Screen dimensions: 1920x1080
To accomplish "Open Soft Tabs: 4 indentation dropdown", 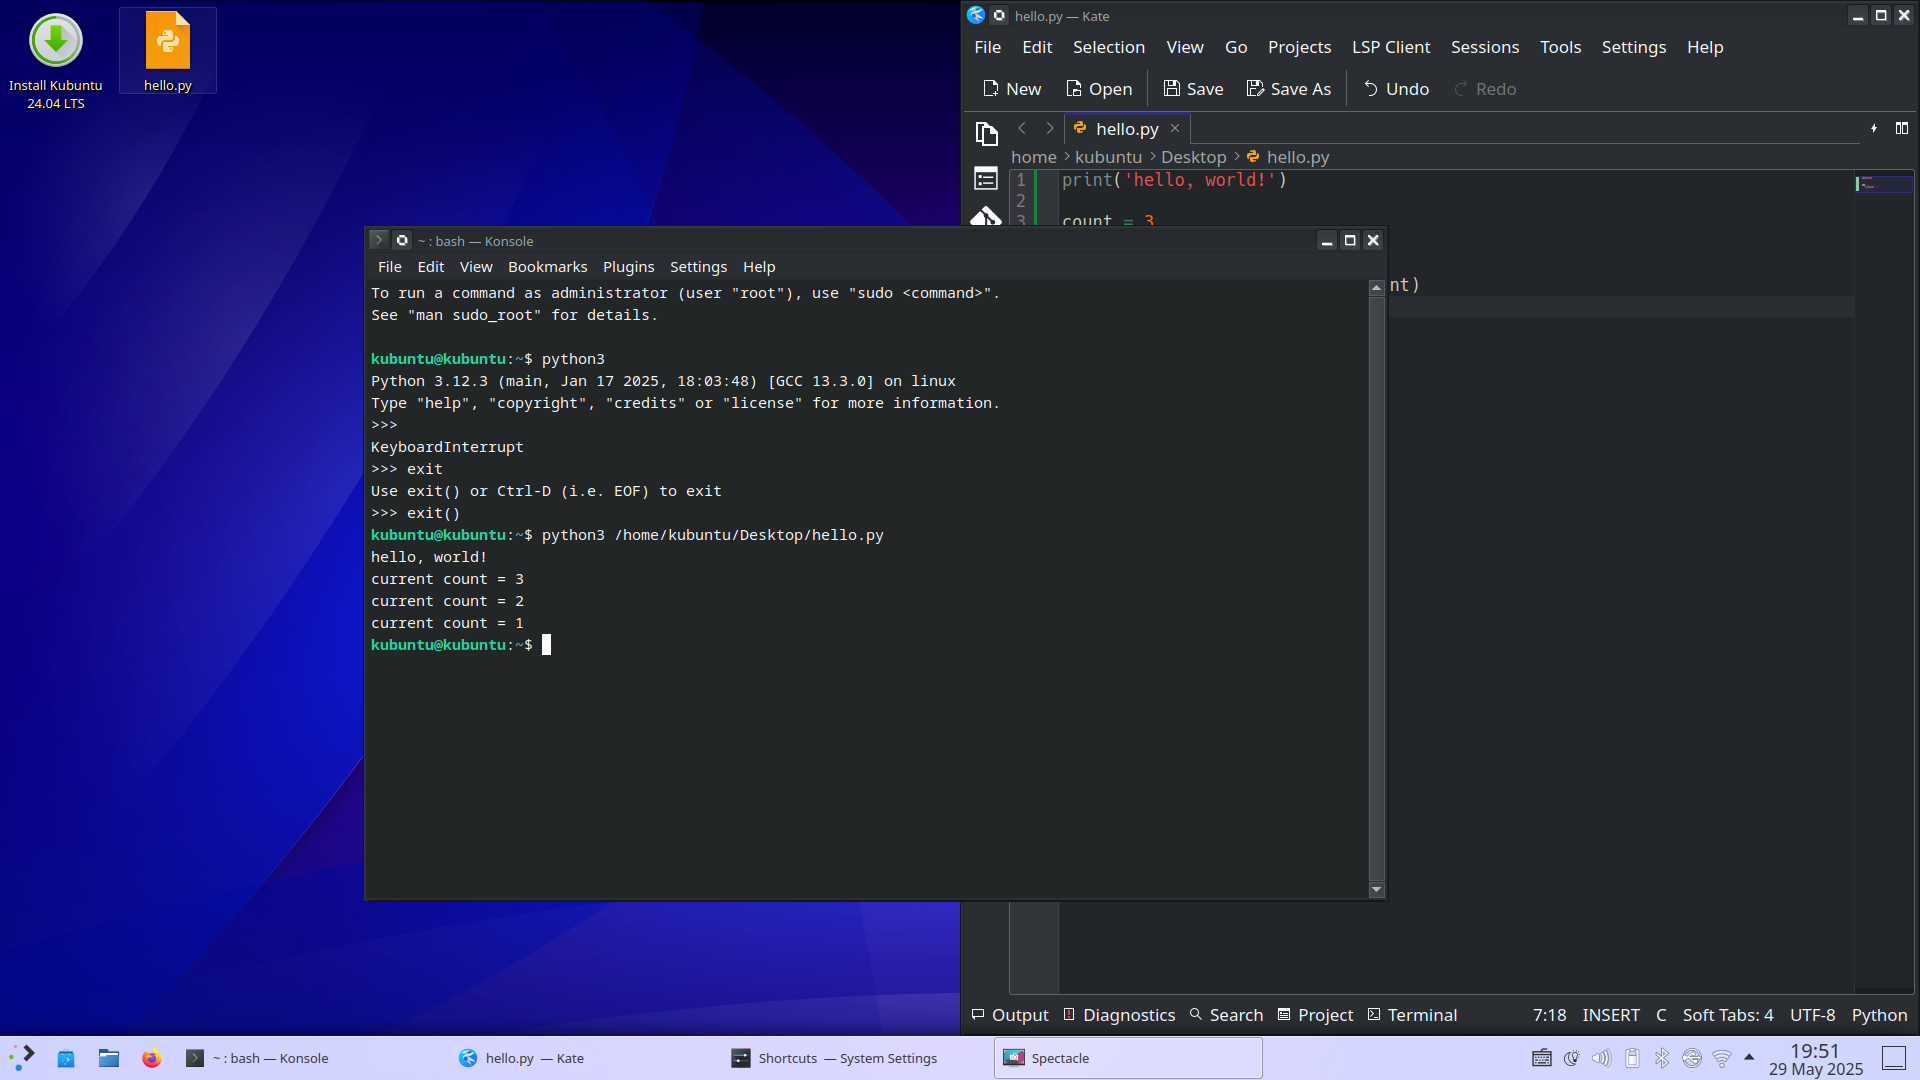I will 1727,1015.
